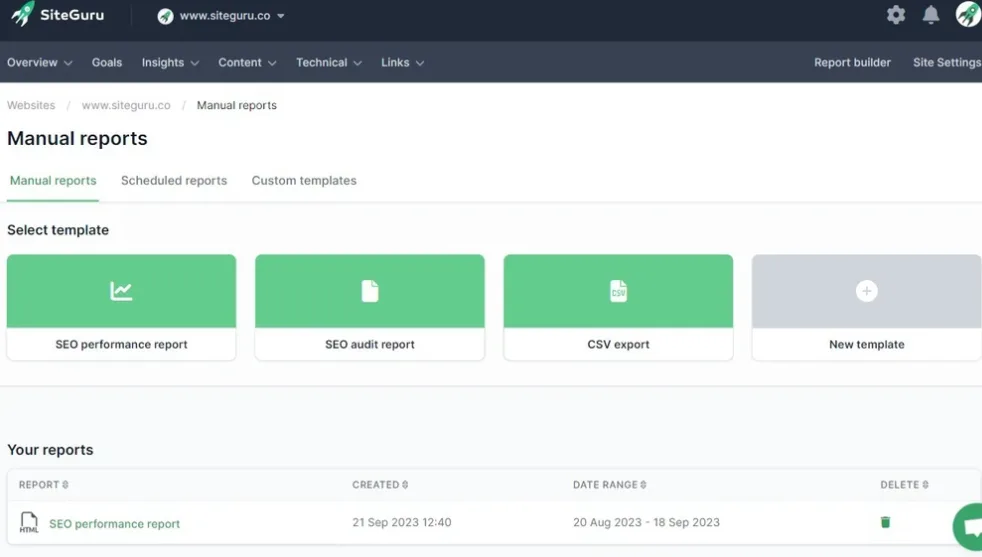982x557 pixels.
Task: Click the site favicon beside www.siteguru.co
Action: [x=165, y=16]
